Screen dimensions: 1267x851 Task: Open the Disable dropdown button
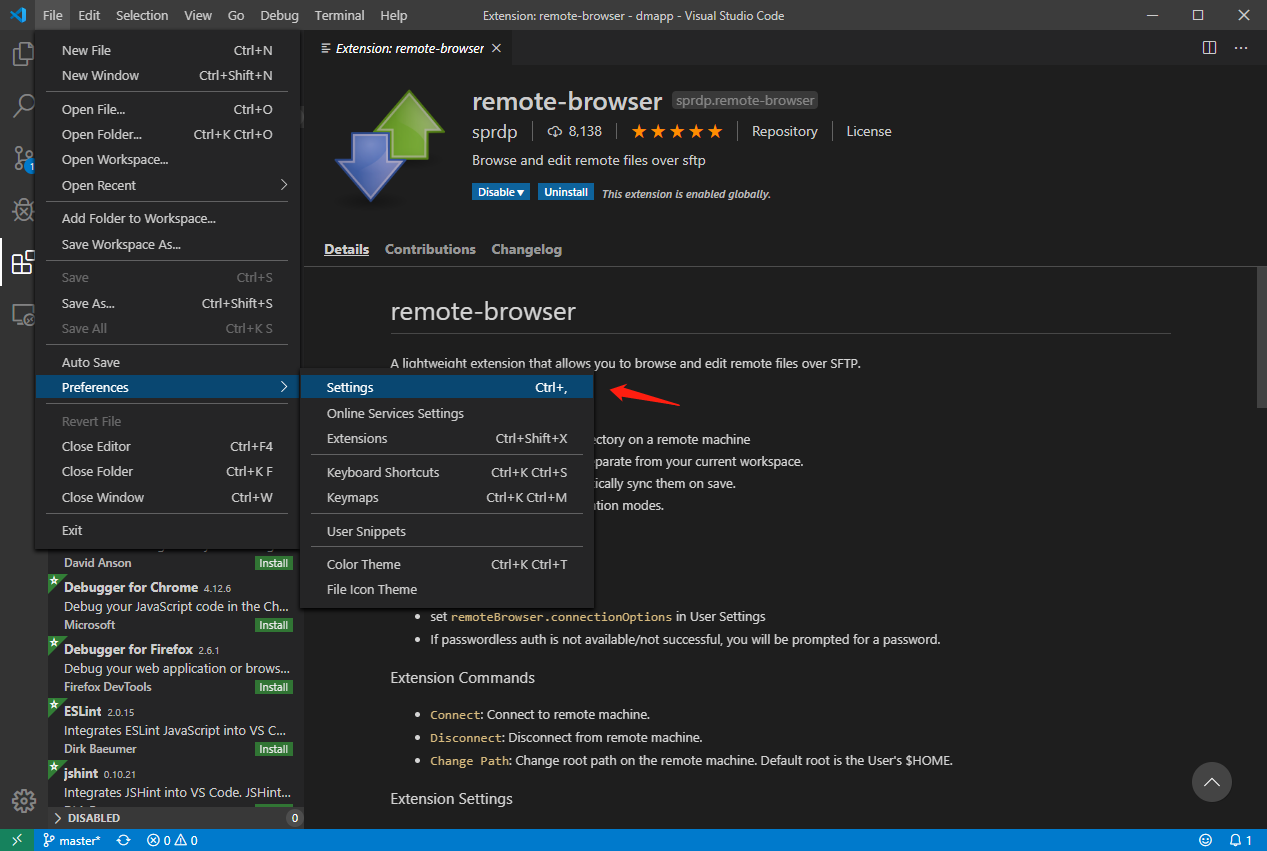coord(501,192)
